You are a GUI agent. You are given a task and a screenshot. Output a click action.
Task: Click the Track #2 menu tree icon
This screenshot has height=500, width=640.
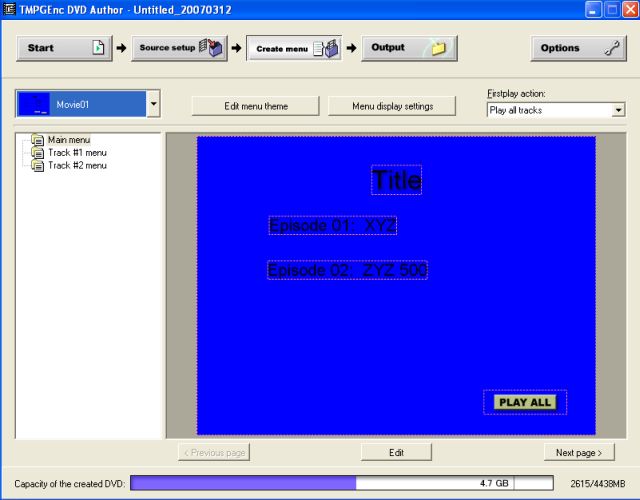38,165
